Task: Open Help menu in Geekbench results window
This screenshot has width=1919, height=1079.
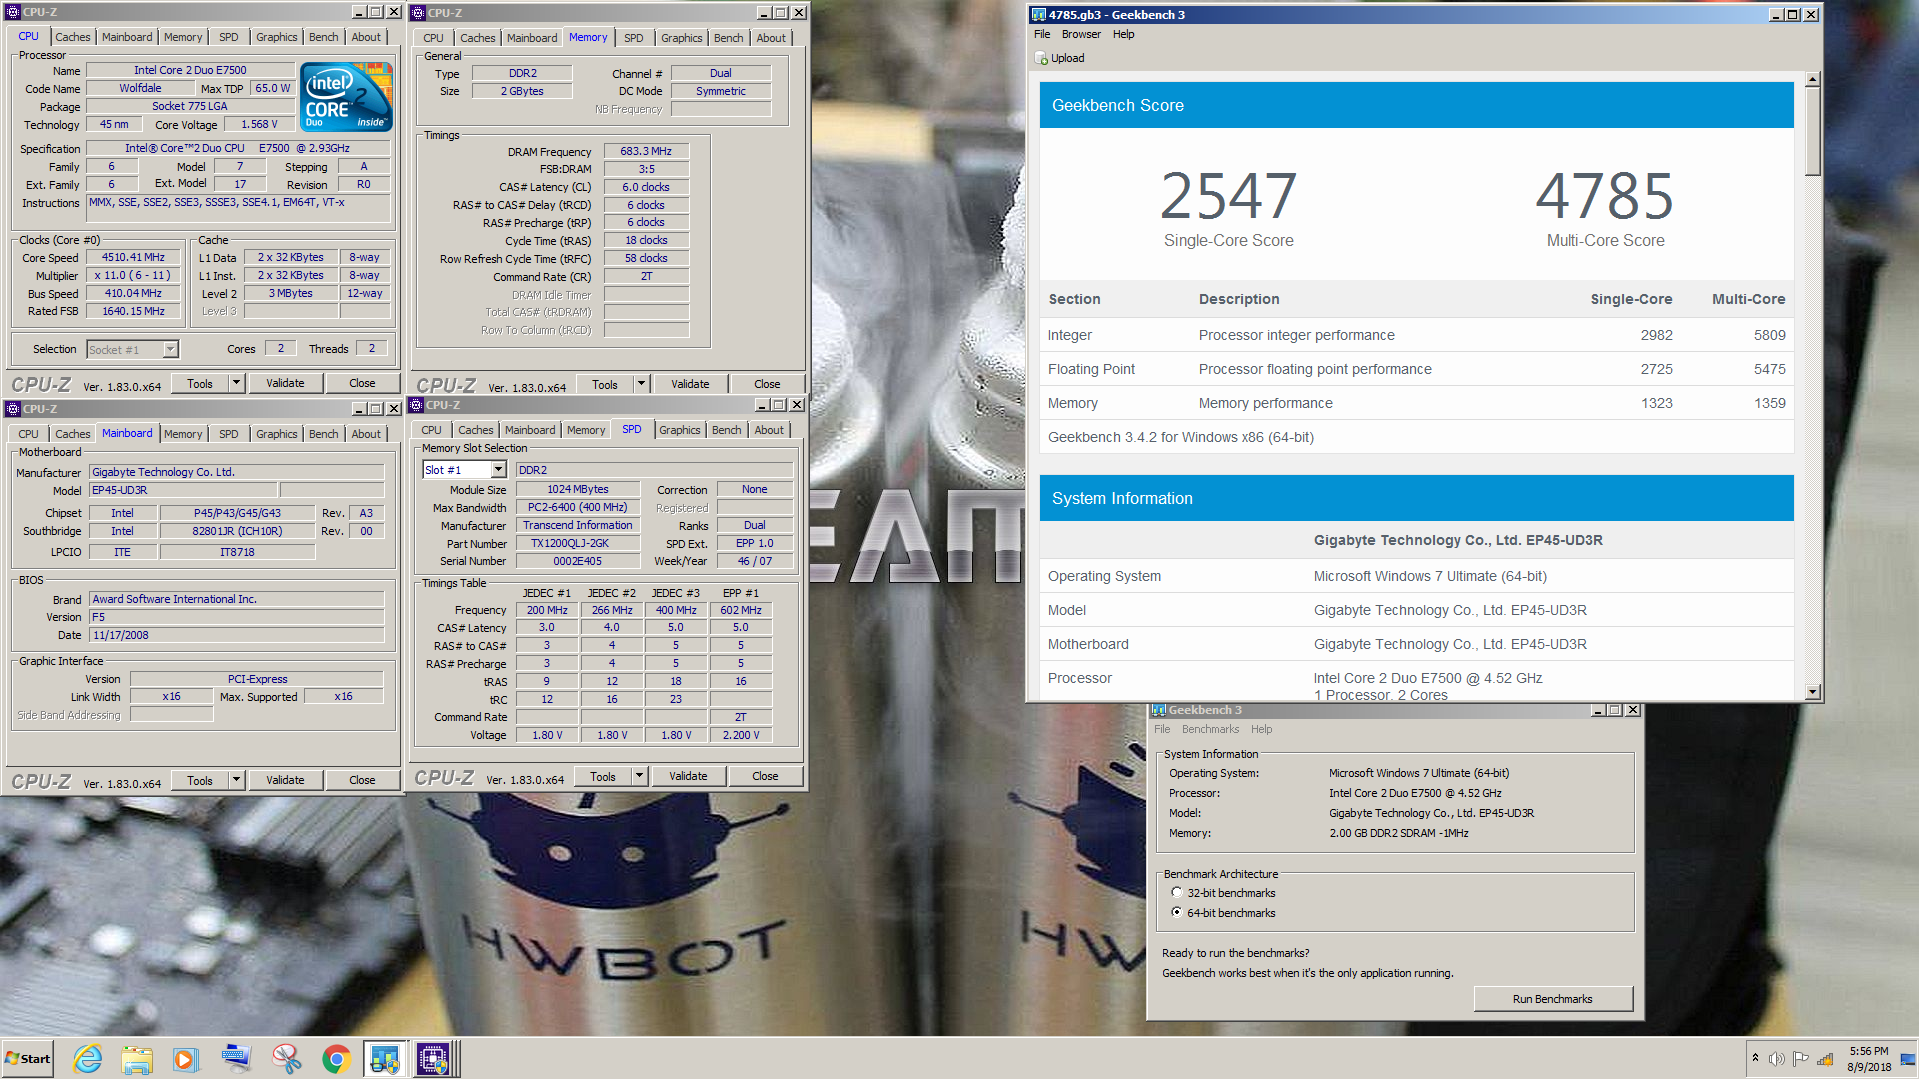Action: [x=1124, y=34]
